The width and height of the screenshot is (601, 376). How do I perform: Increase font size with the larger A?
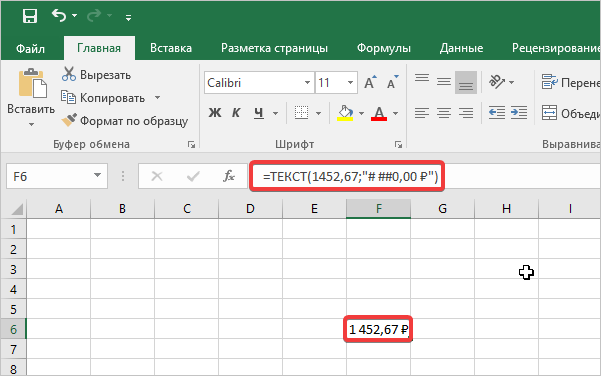click(x=370, y=82)
